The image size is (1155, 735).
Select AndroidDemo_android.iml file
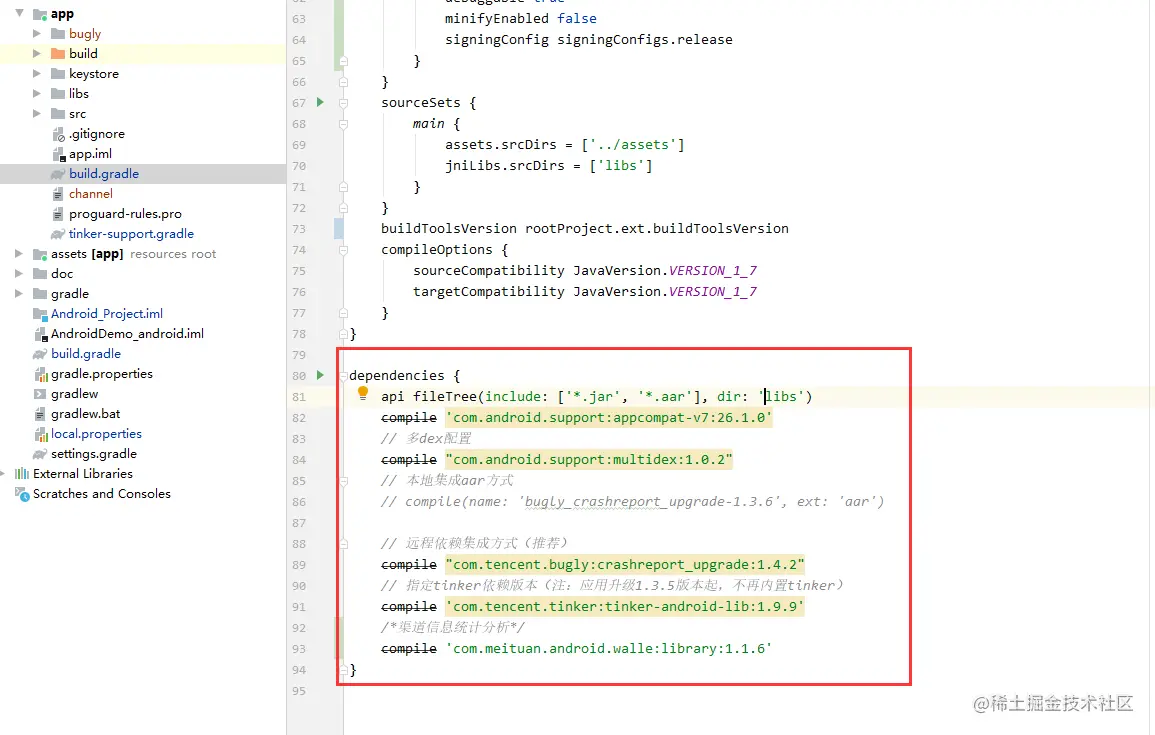tap(127, 334)
